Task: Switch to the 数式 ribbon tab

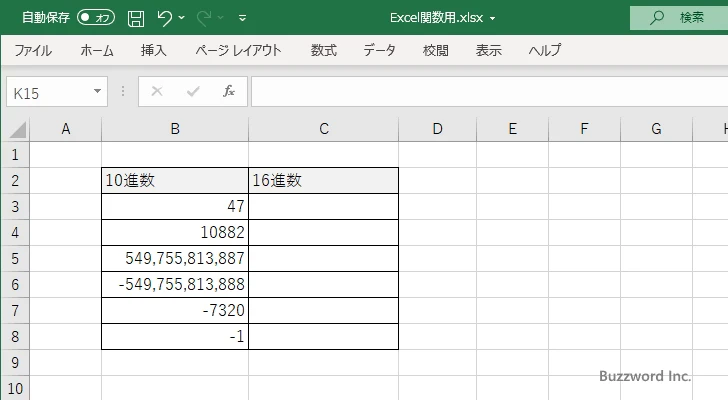Action: tap(323, 50)
